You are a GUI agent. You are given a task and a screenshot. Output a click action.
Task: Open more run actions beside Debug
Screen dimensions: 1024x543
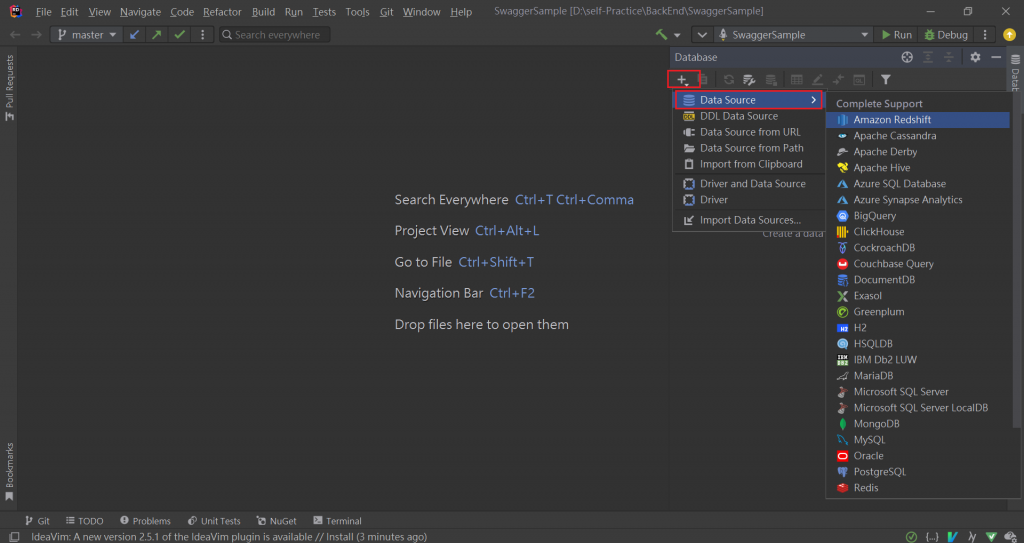click(x=985, y=35)
